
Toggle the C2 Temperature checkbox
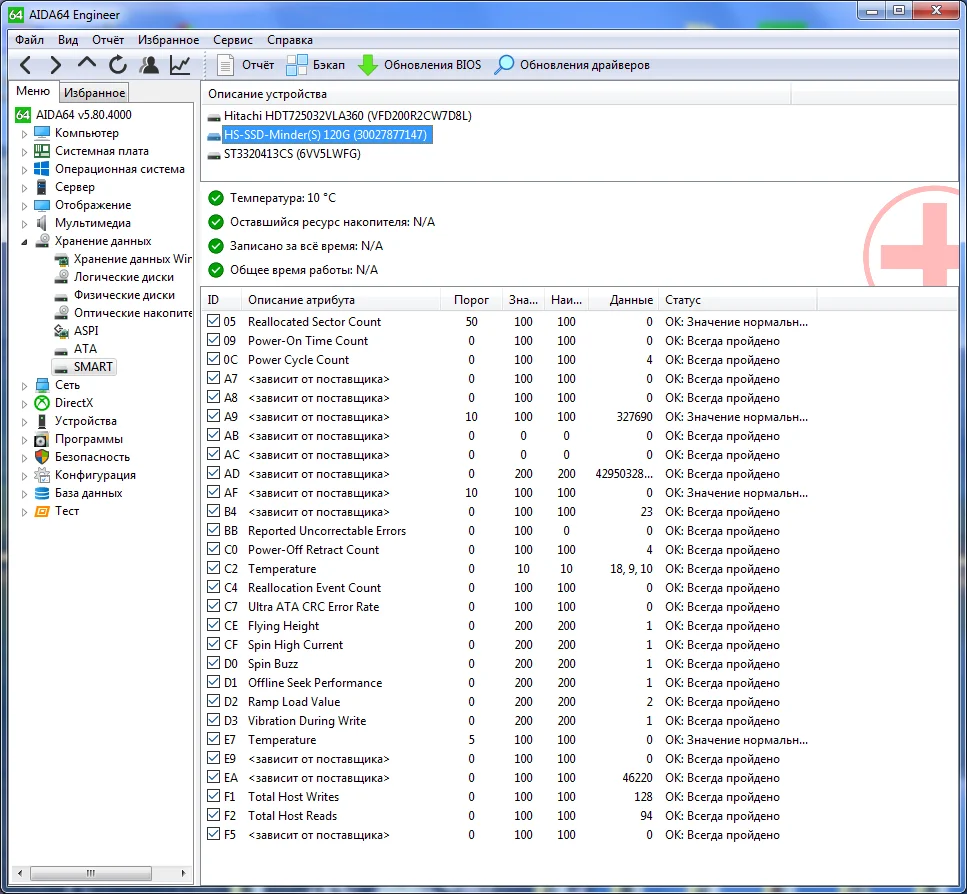[x=213, y=568]
